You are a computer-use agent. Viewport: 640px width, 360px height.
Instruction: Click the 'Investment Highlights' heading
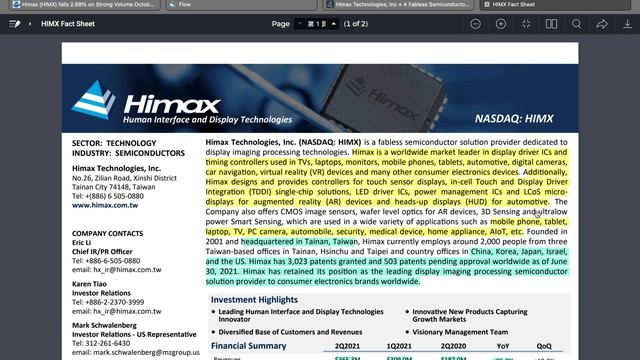(x=254, y=300)
